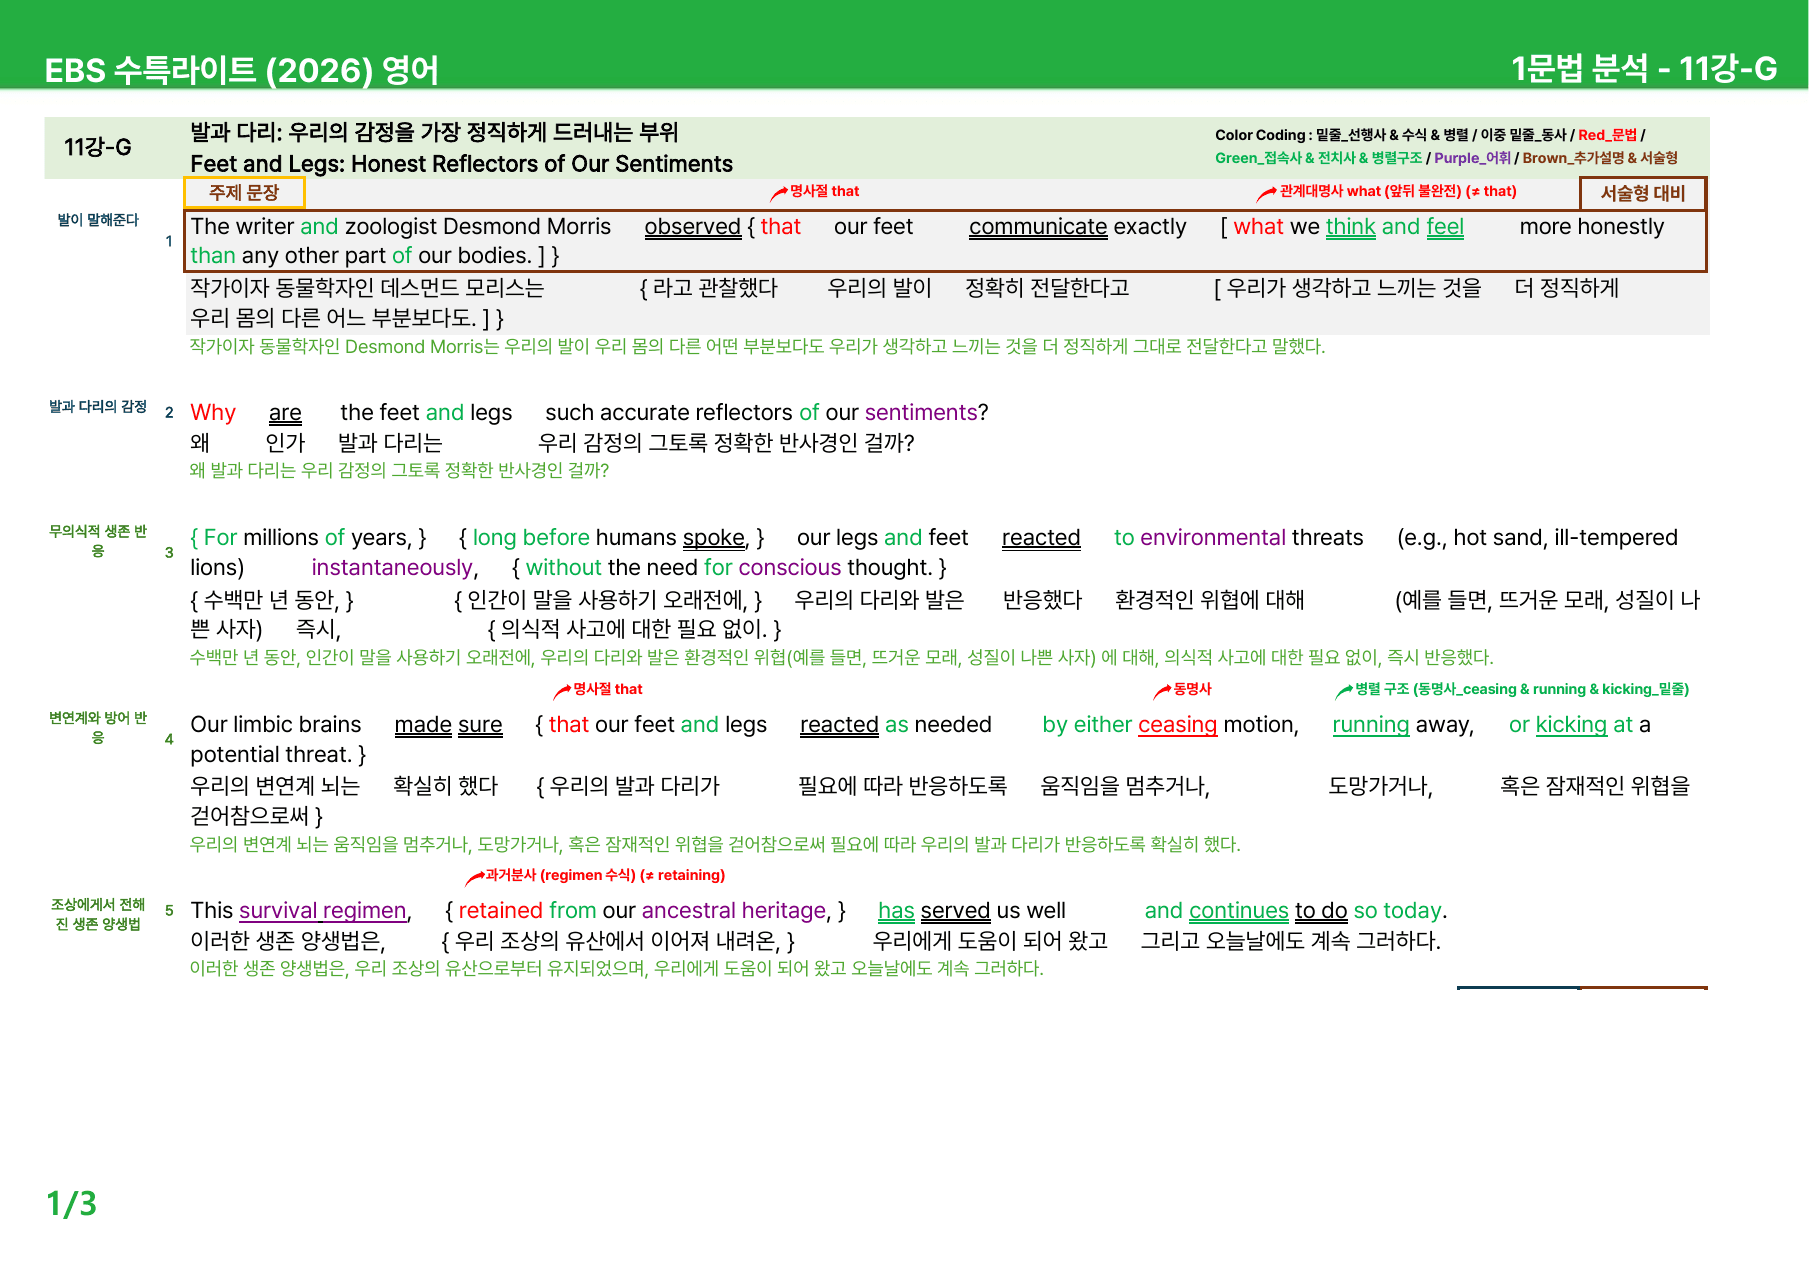This screenshot has width=1809, height=1279.
Task: Click the 'Brown_추가설명 & 서술형' legend entry
Action: (x=1600, y=158)
